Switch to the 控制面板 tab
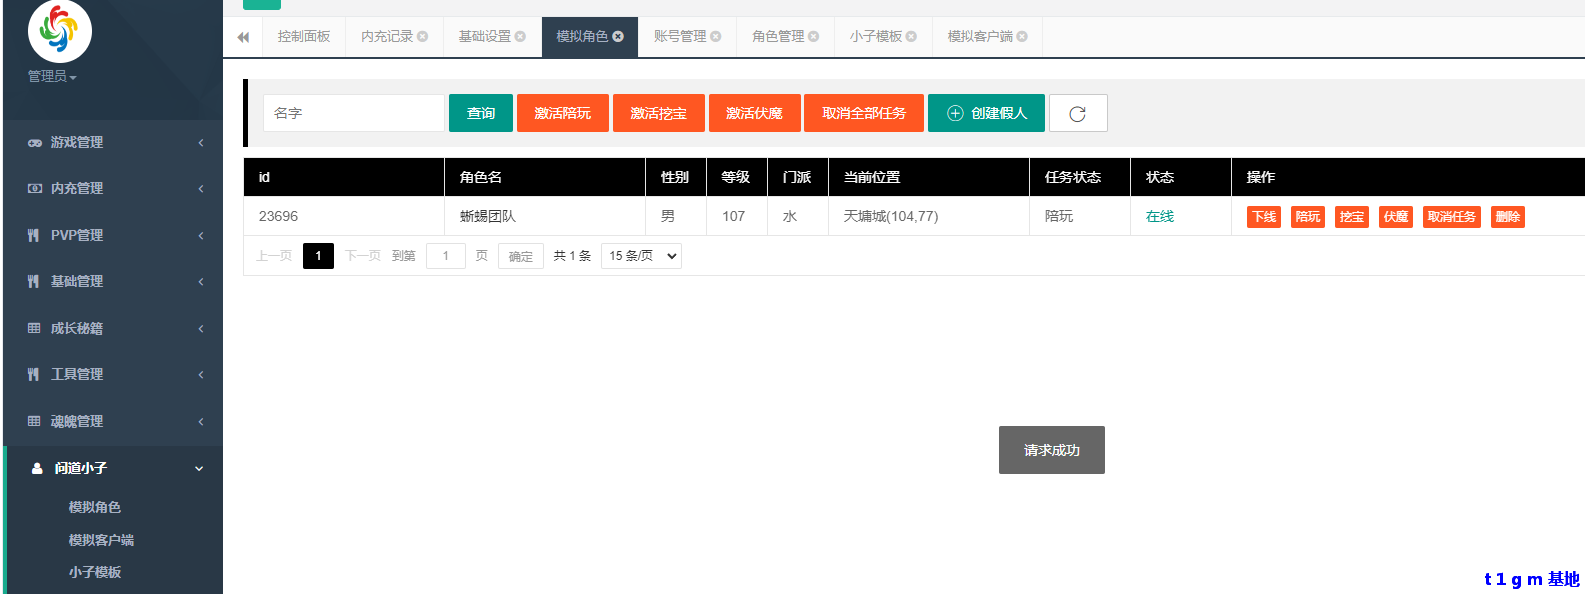This screenshot has width=1585, height=594. pos(304,37)
